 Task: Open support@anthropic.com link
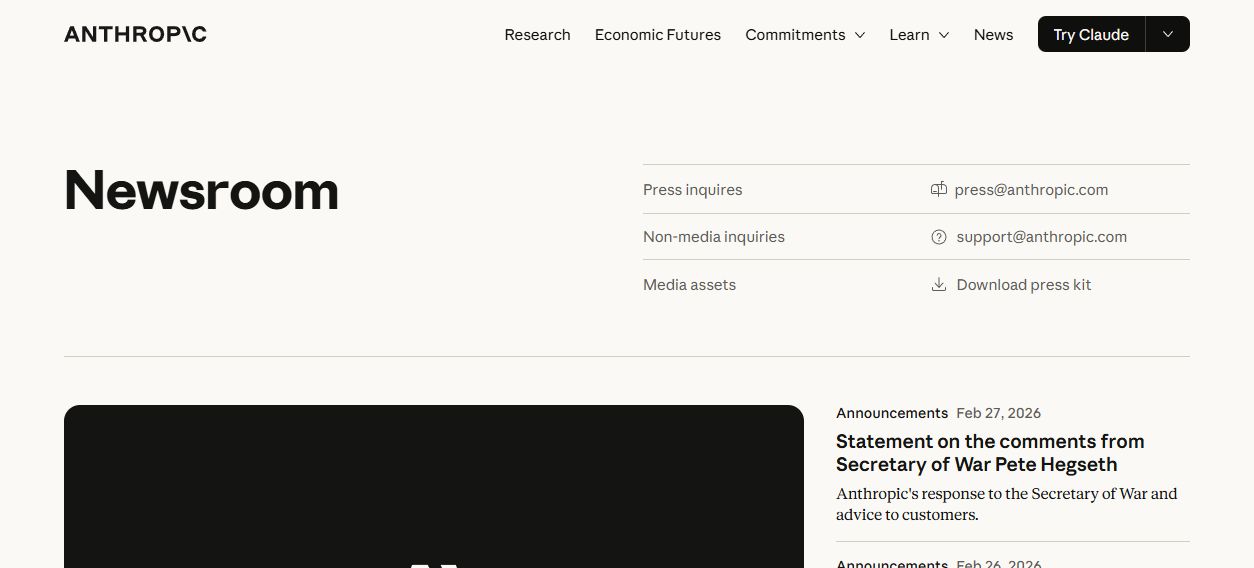(x=1041, y=237)
